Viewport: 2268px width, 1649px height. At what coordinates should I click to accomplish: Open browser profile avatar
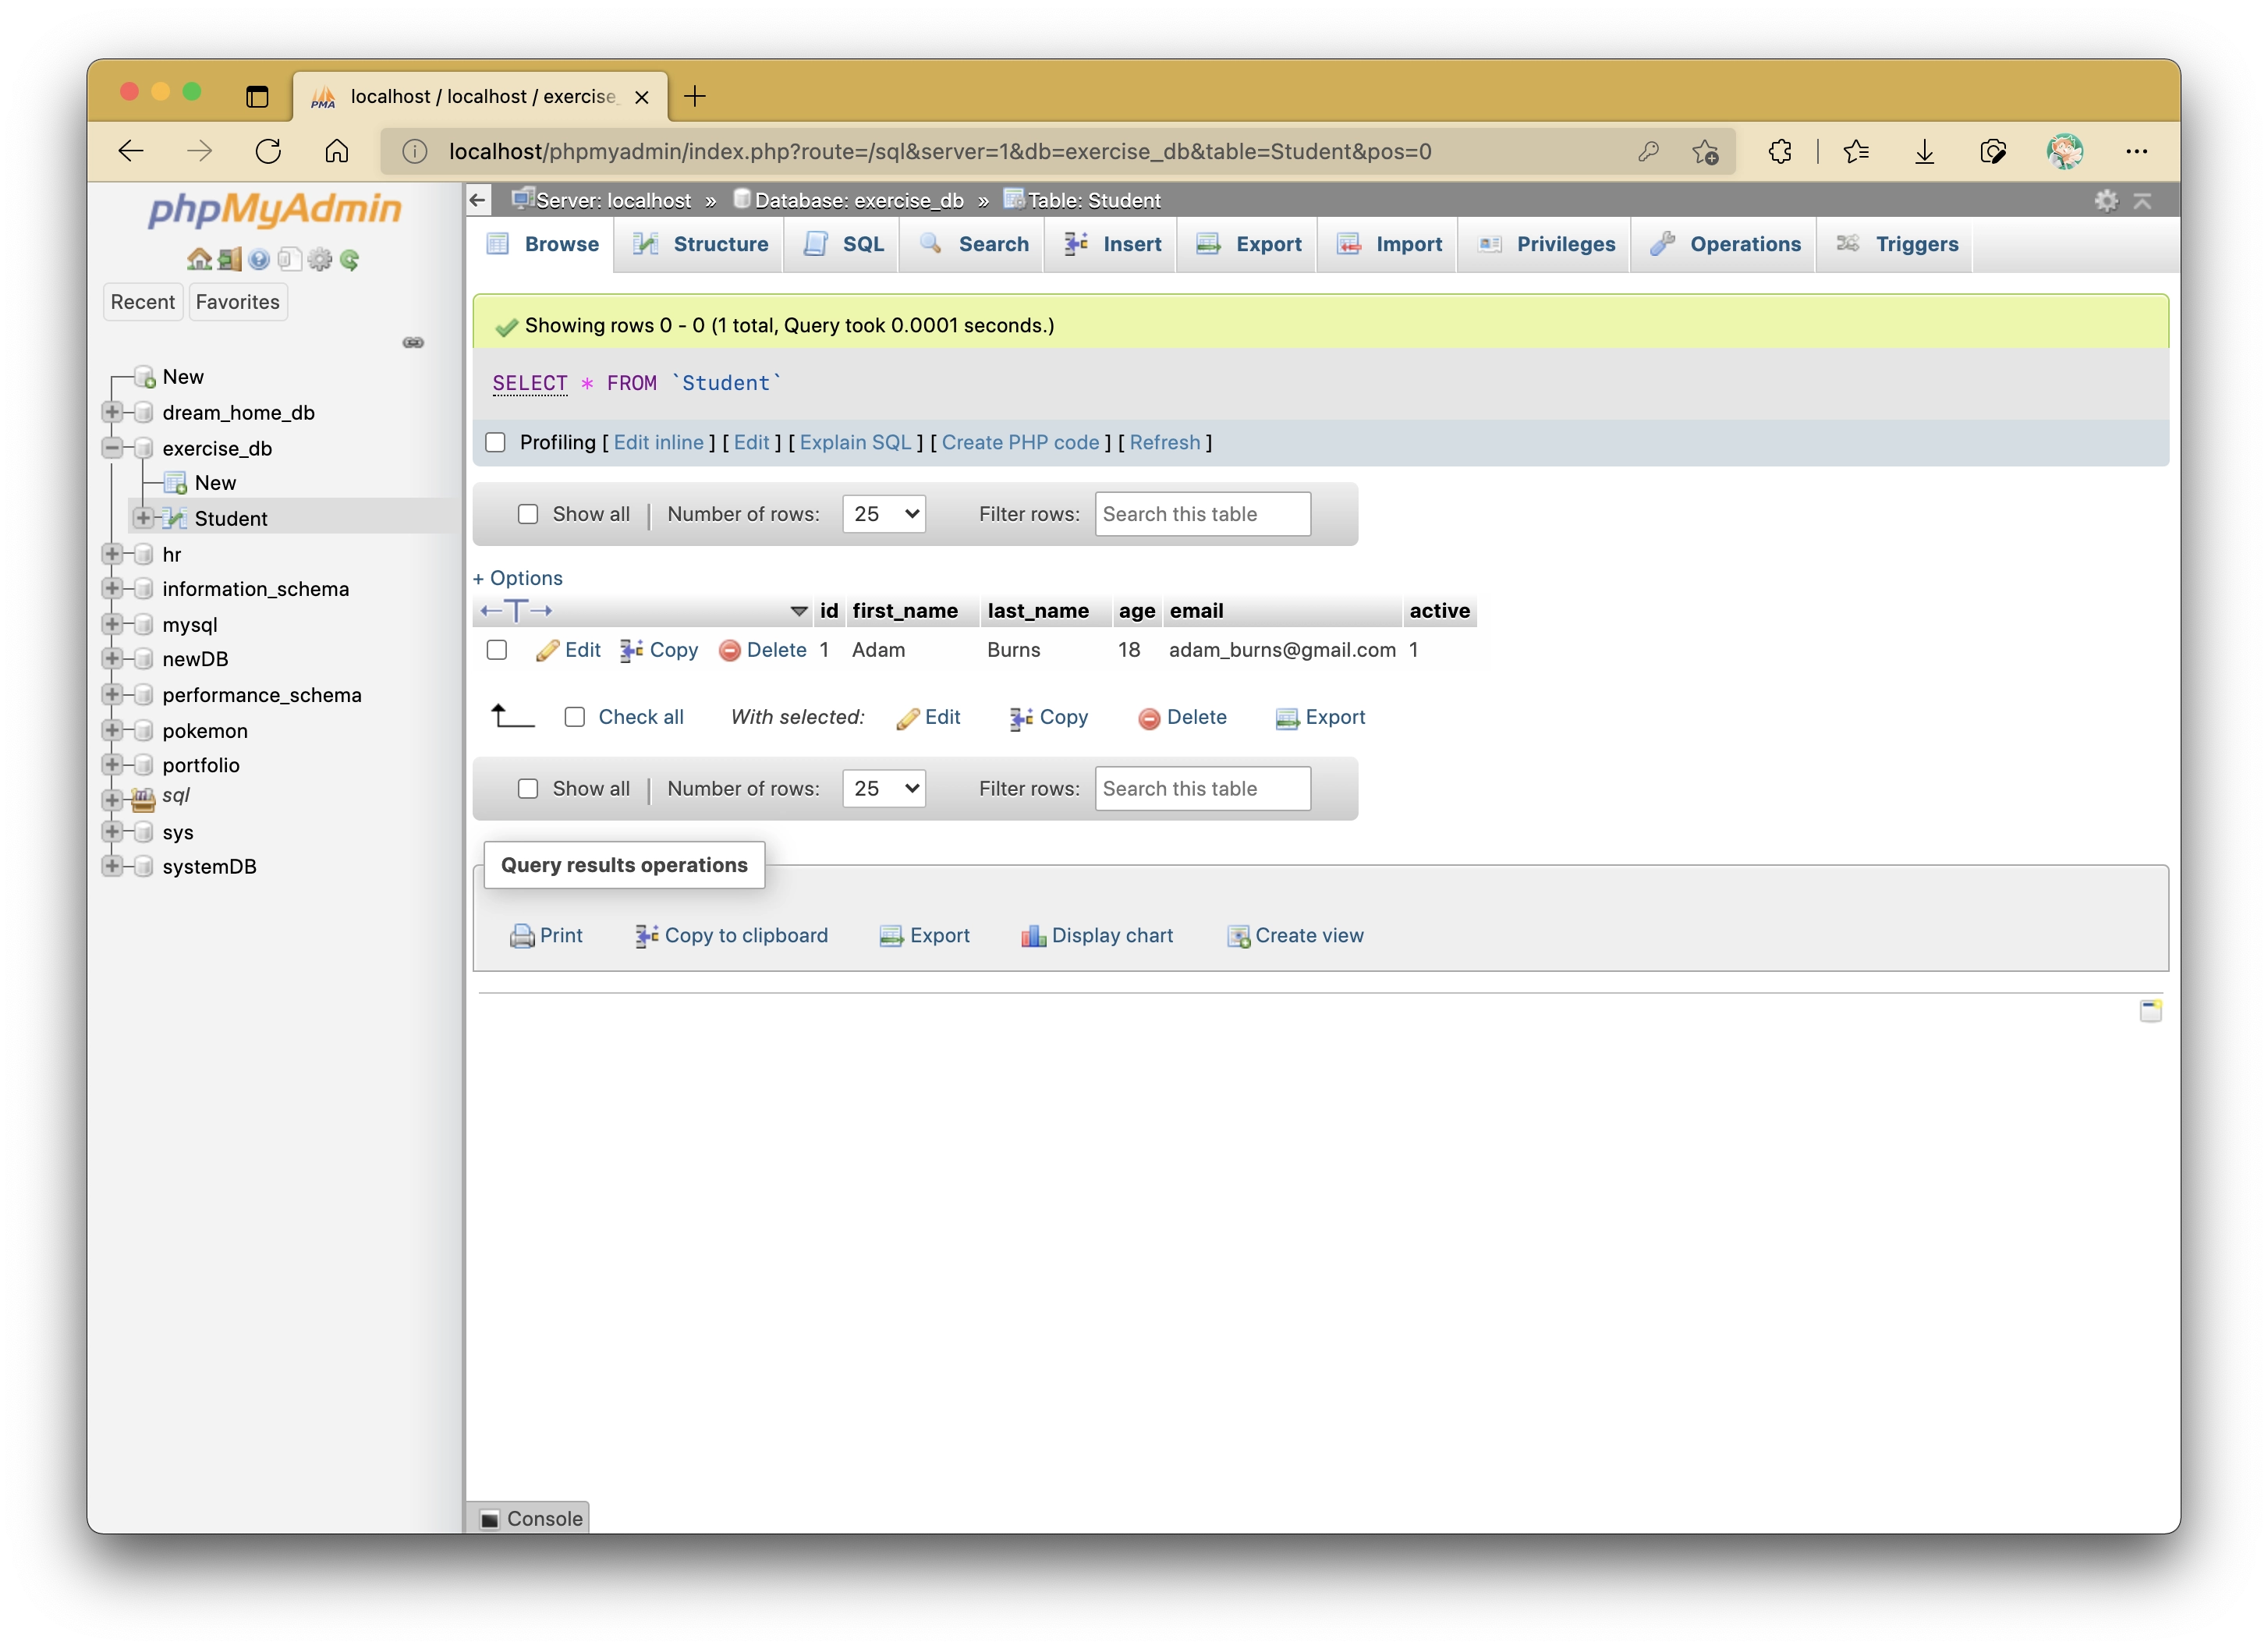[2064, 151]
